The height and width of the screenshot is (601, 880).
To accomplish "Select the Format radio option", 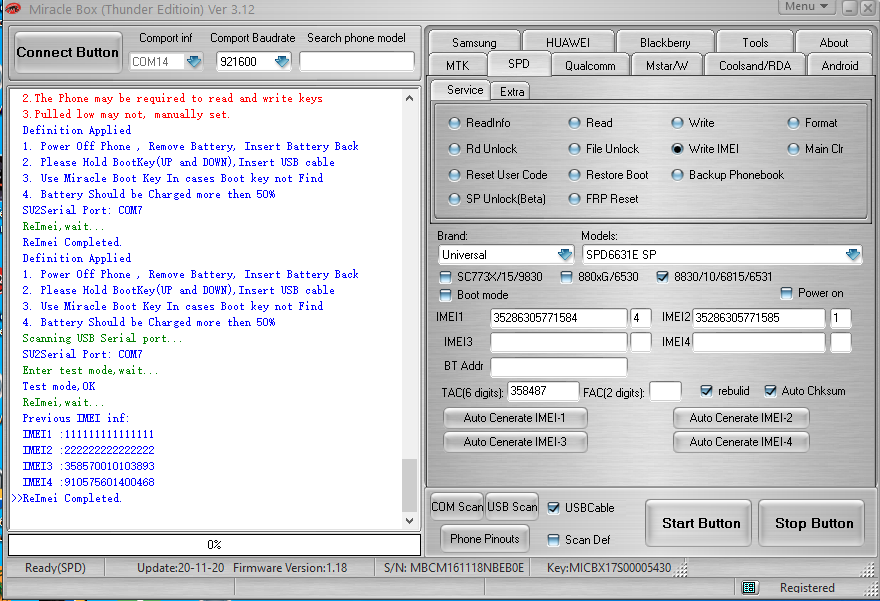I will point(793,123).
